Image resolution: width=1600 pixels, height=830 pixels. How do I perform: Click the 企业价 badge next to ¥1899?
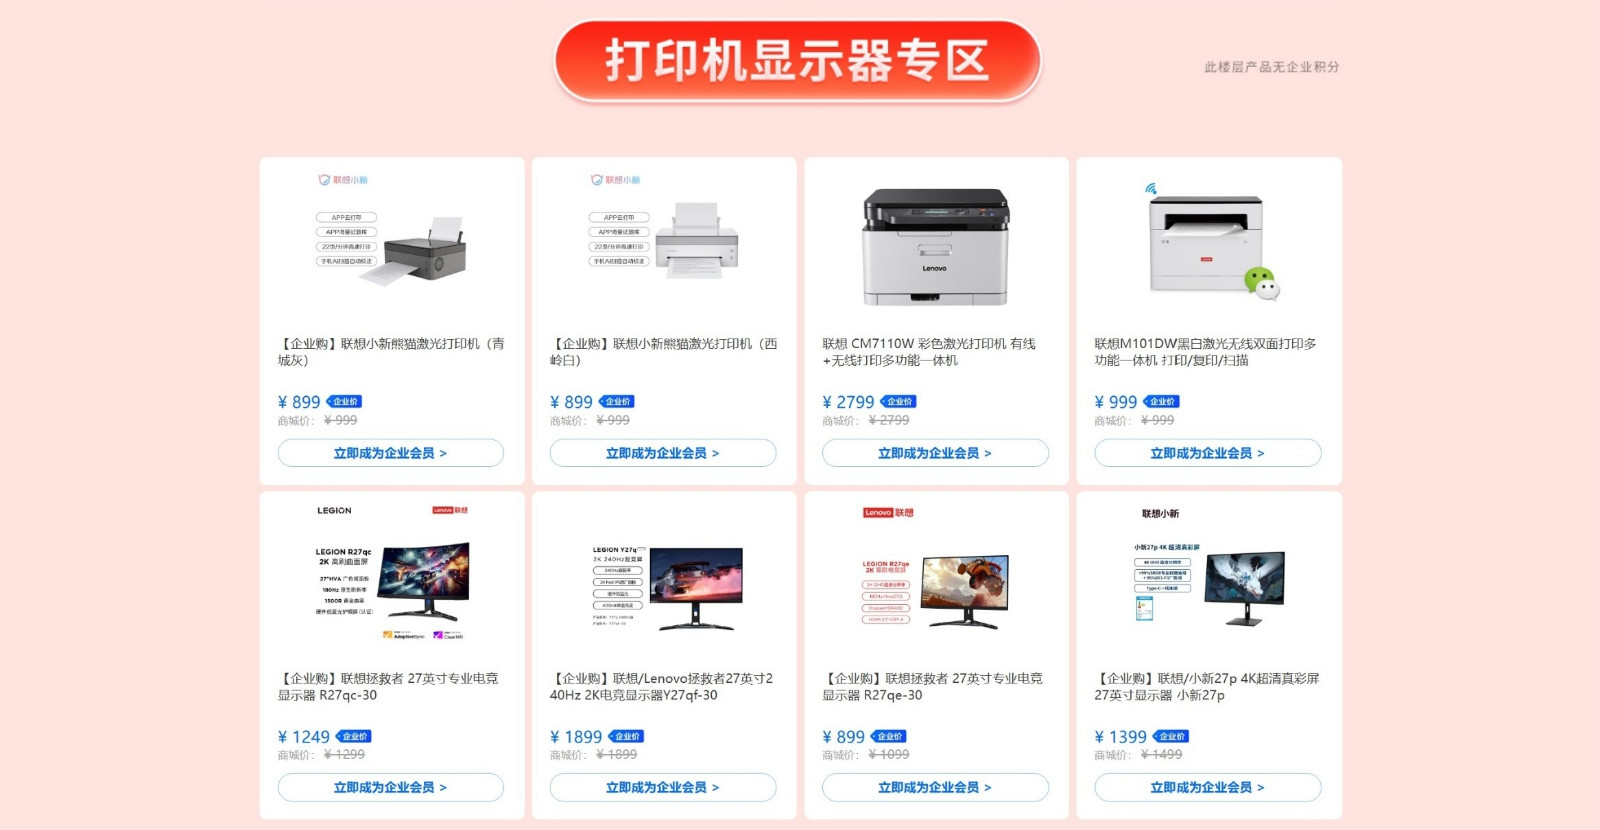pos(626,736)
